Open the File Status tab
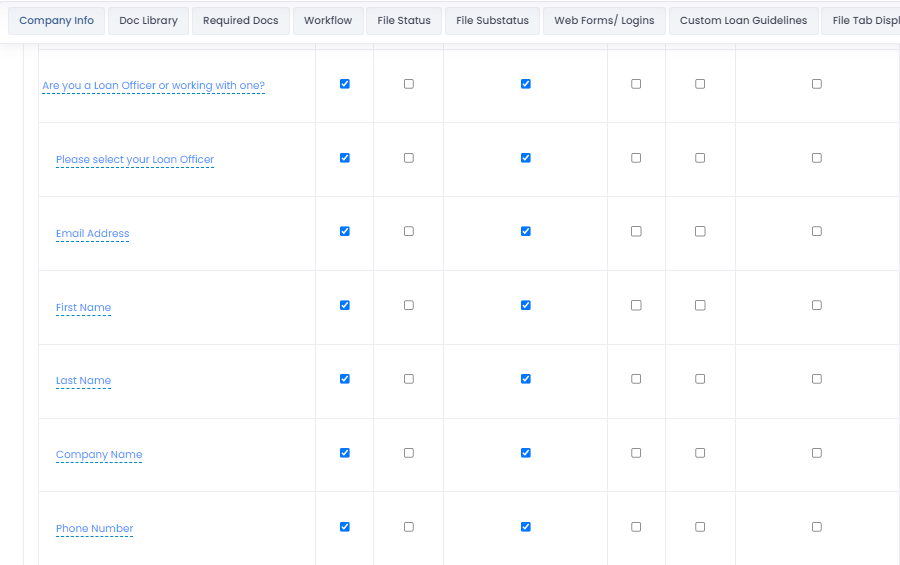Screen dimensions: 900x565 pos(404,21)
